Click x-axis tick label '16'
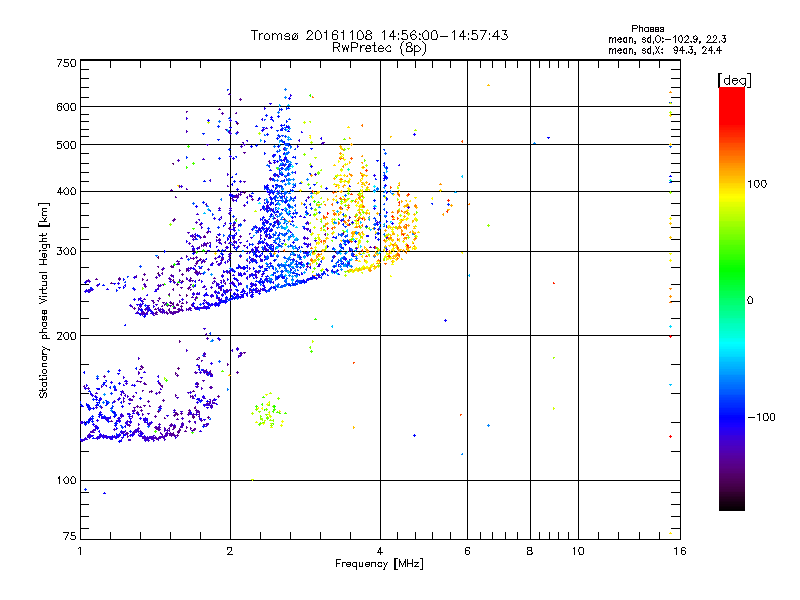 coord(680,551)
